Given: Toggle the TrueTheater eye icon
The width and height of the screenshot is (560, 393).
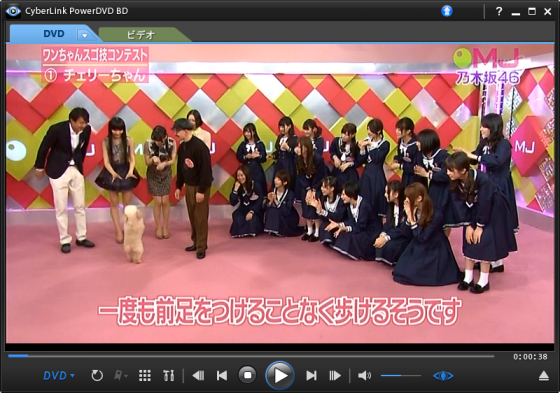Looking at the screenshot, I should click(x=443, y=375).
